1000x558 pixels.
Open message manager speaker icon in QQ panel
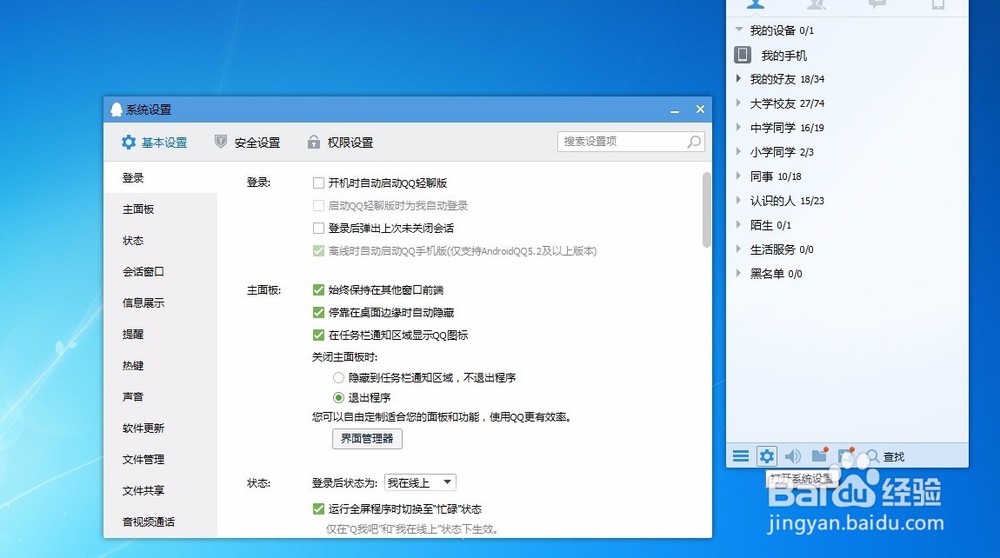793,456
